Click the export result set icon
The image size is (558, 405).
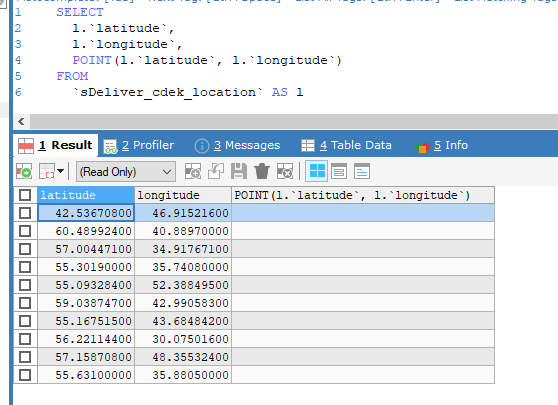(x=24, y=172)
